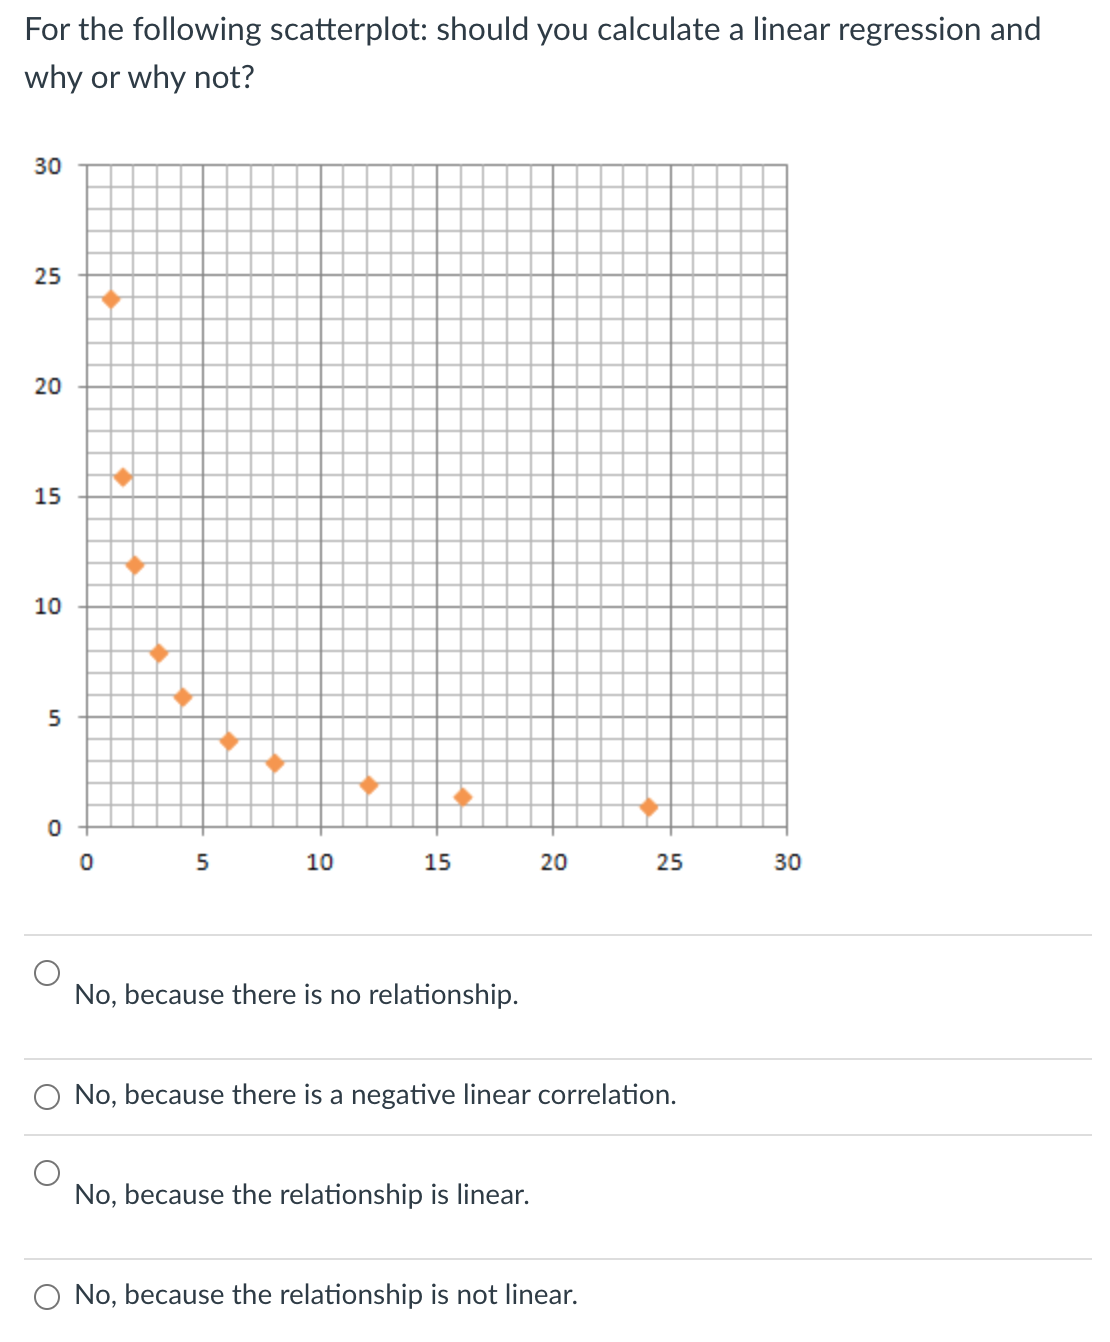Click the second-highest scatter point
Viewport: 1110px width, 1342px height.
[x=122, y=477]
